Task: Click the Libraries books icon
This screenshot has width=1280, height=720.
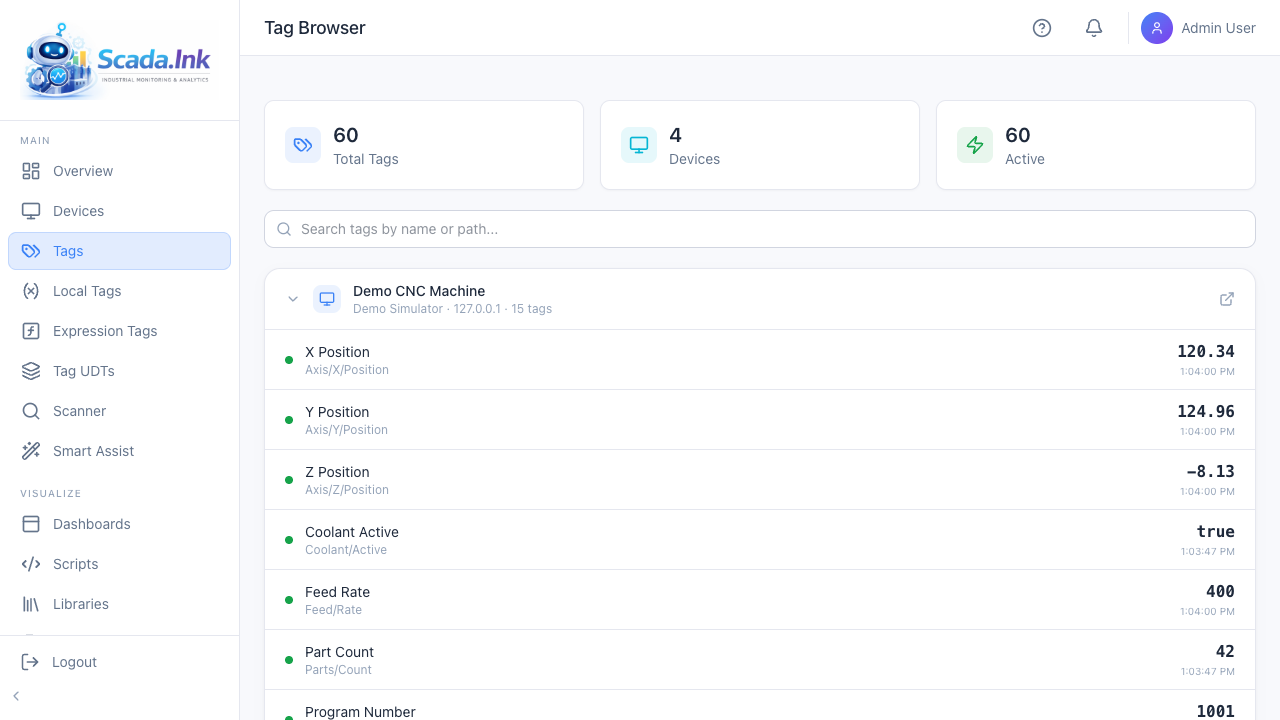Action: coord(31,604)
